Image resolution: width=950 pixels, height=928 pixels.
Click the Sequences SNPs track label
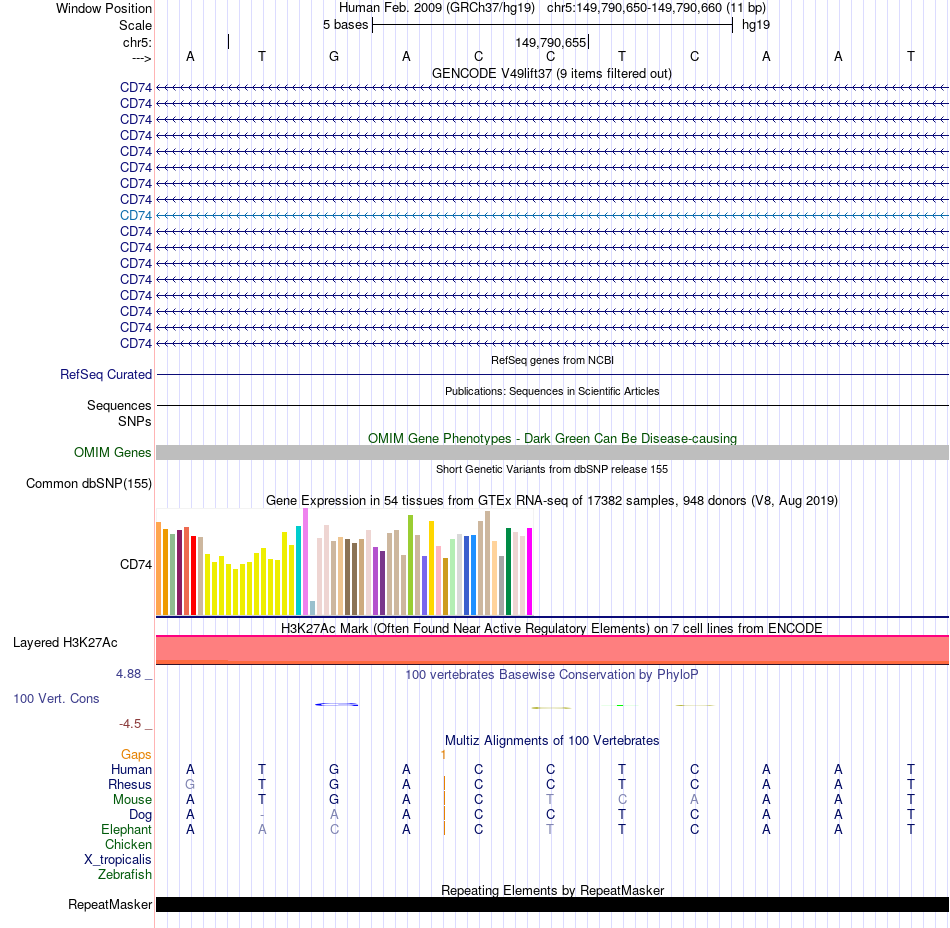coord(119,413)
